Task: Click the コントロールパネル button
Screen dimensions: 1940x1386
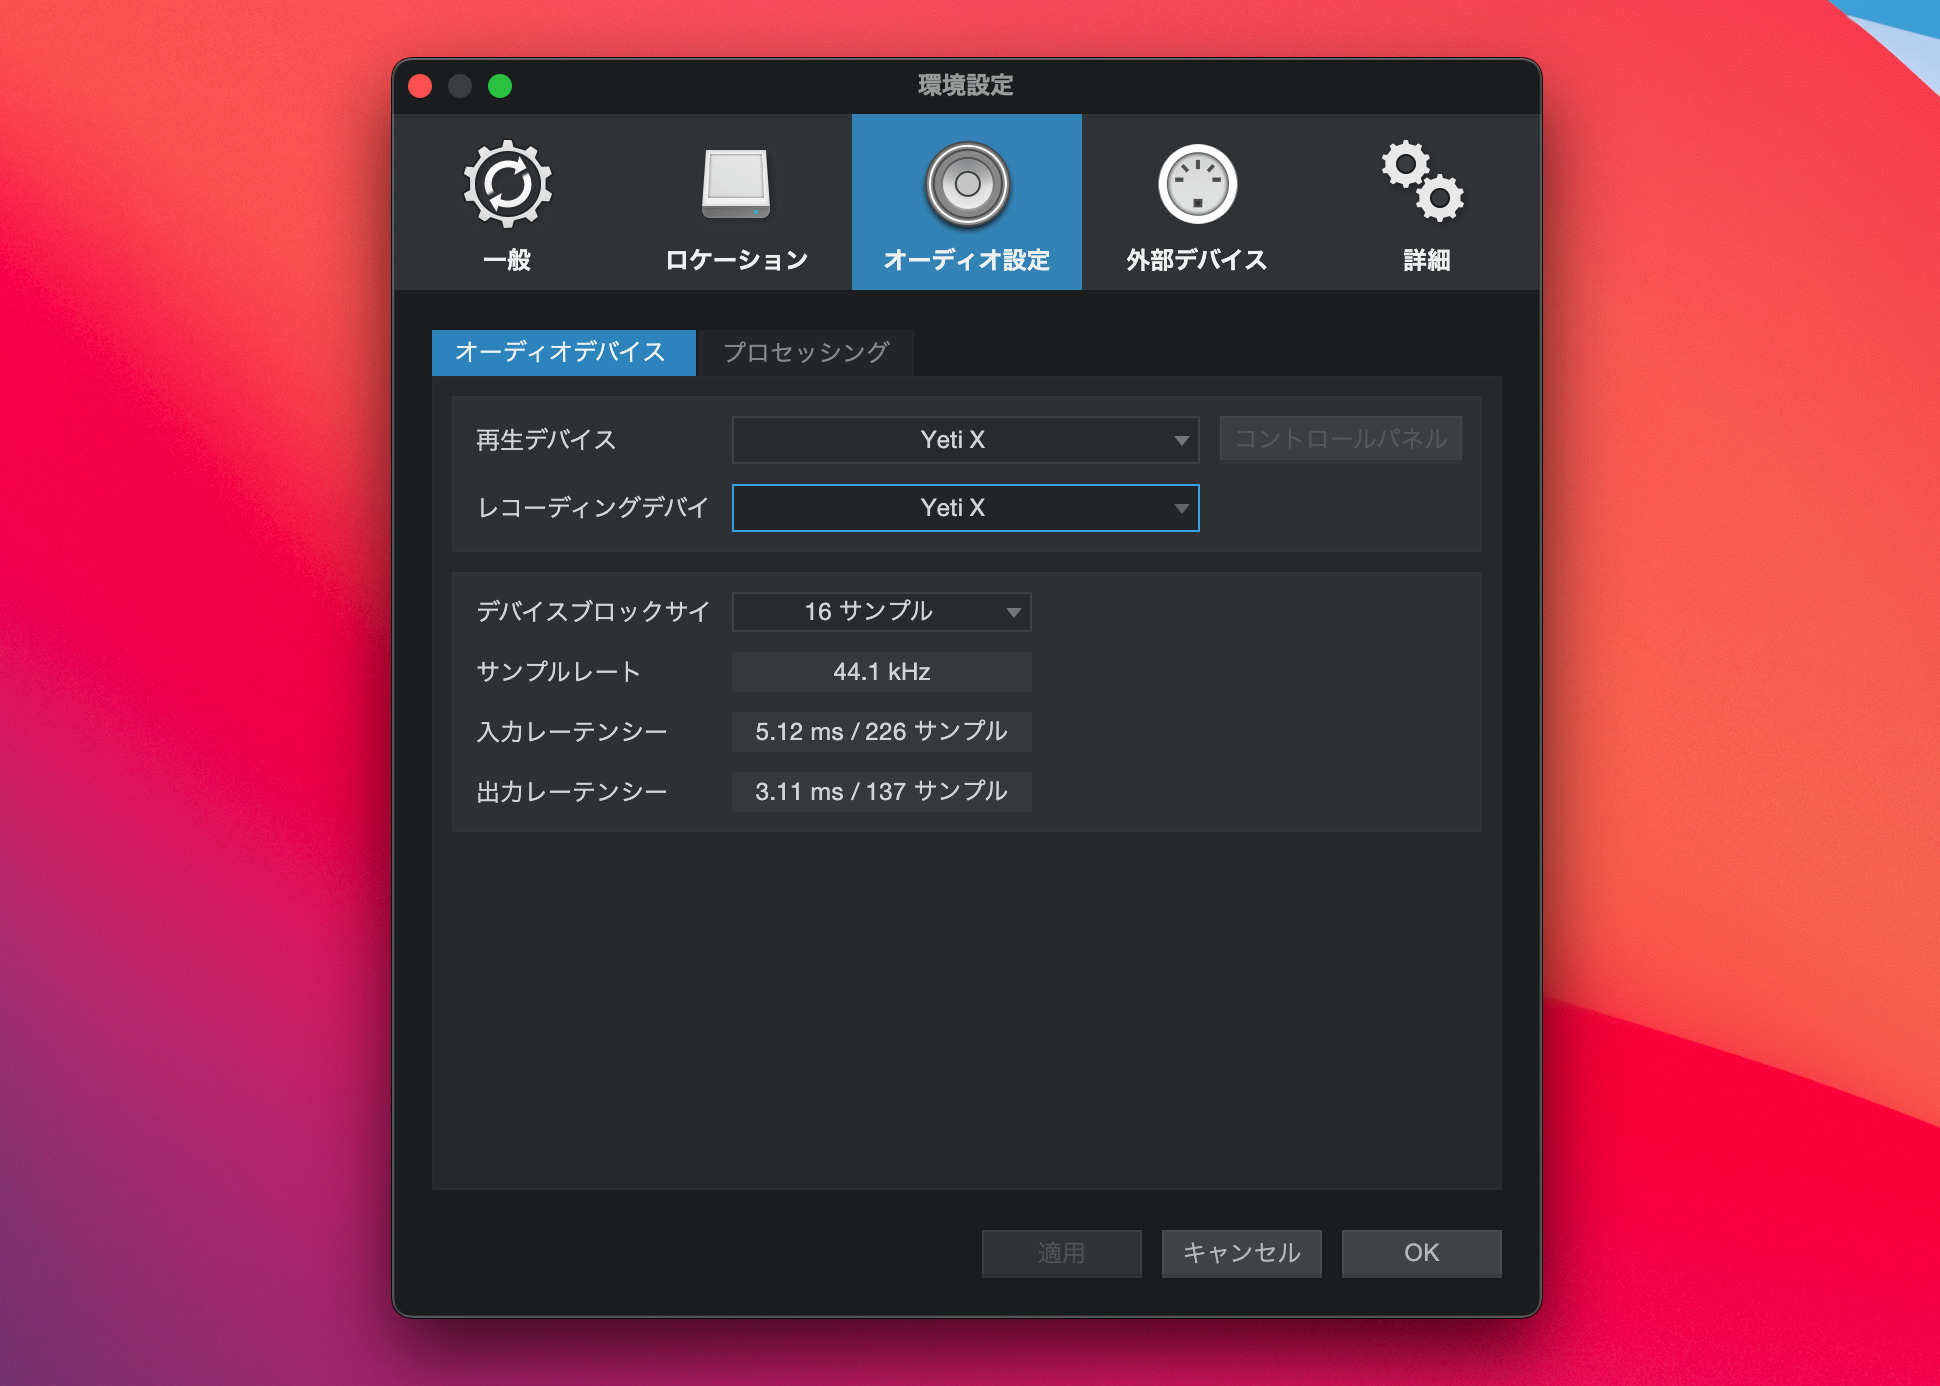Action: [1341, 439]
